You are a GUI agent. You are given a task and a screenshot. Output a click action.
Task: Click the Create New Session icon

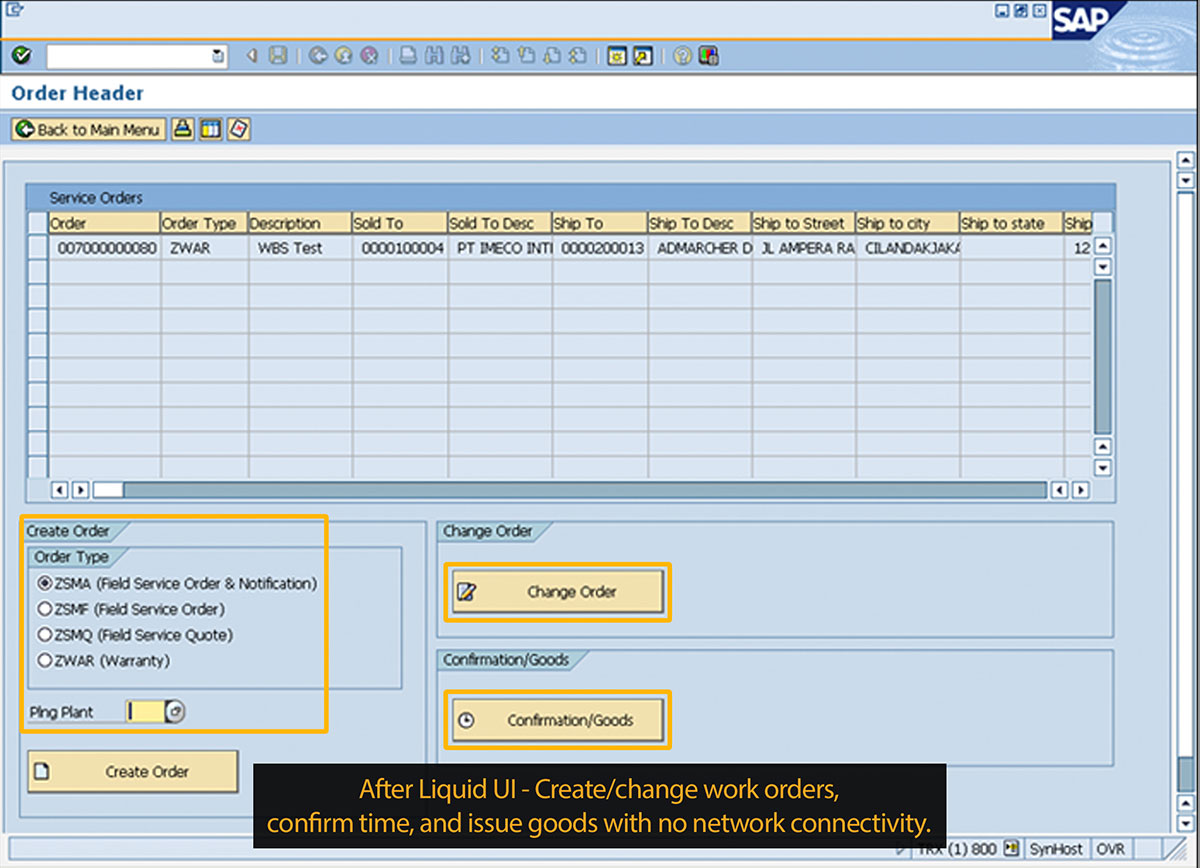618,56
